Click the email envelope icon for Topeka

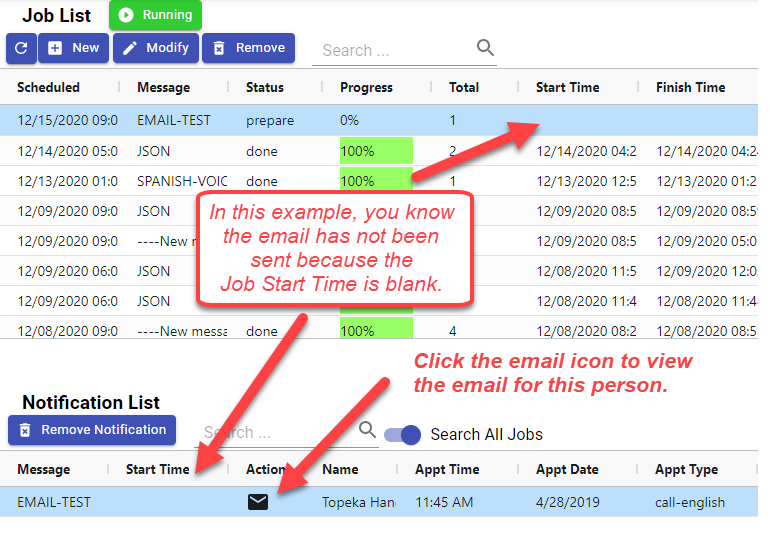coord(258,502)
